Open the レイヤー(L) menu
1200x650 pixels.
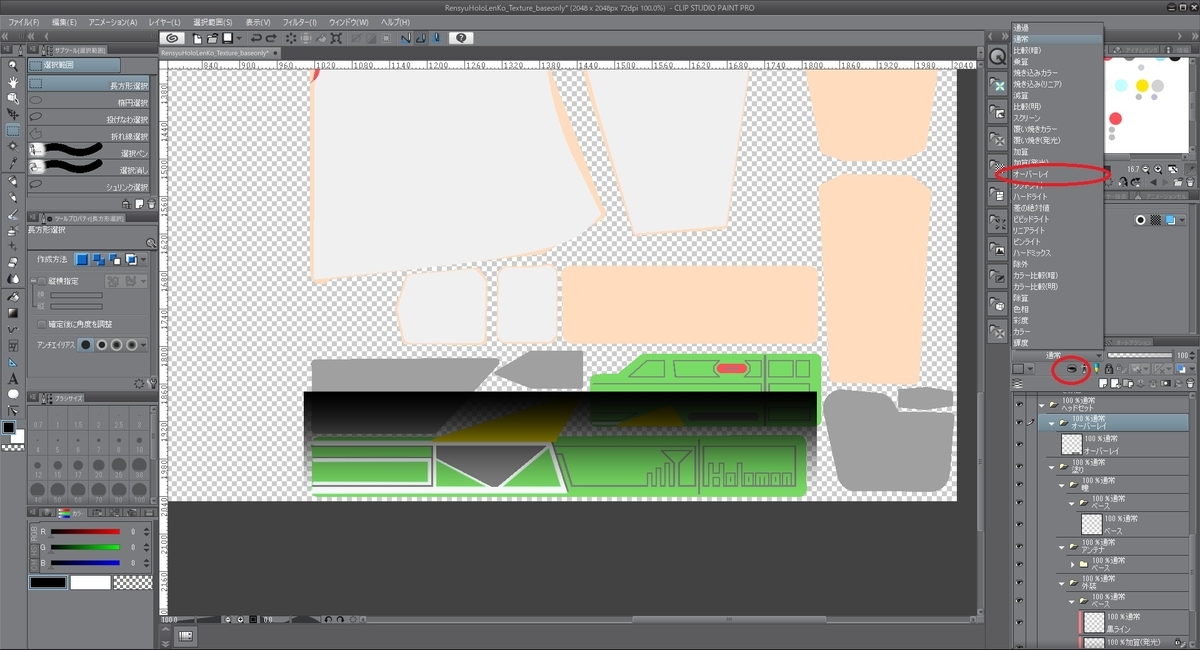162,22
